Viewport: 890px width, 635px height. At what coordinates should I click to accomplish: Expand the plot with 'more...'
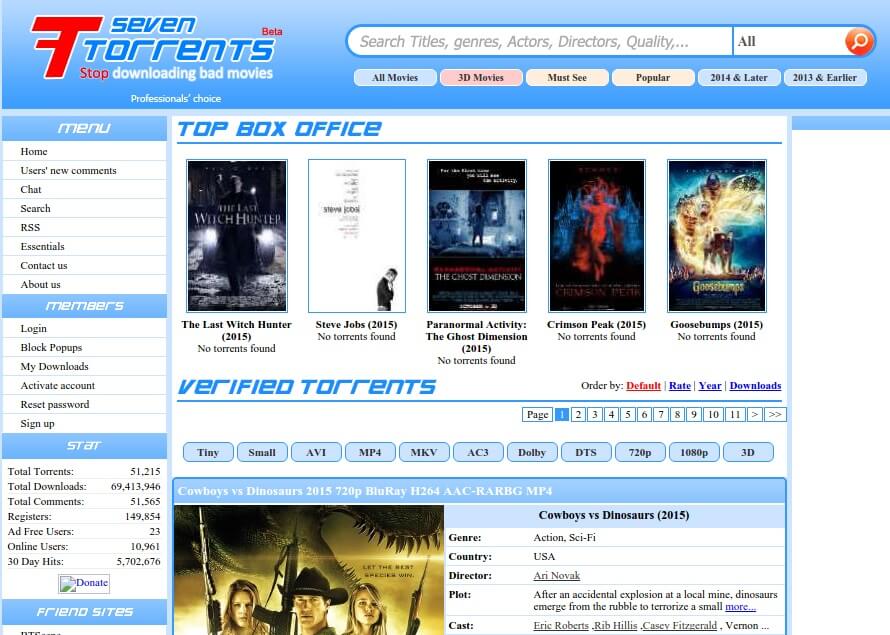click(x=740, y=607)
